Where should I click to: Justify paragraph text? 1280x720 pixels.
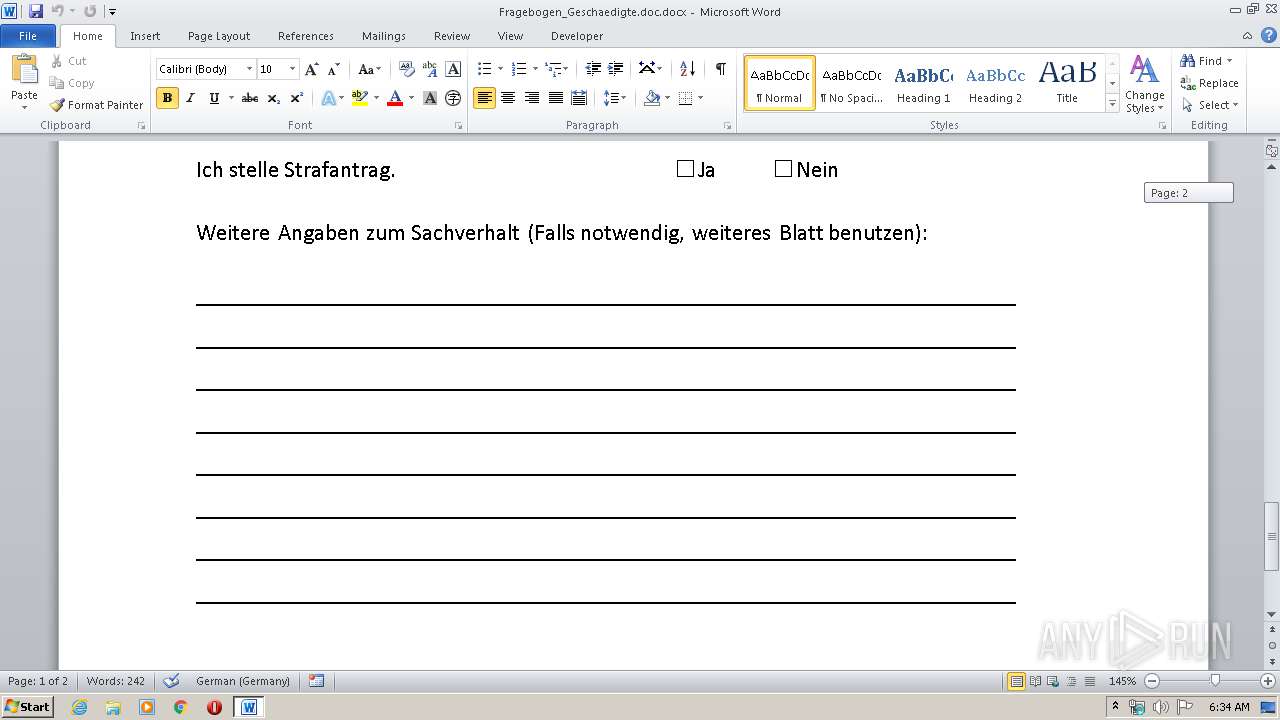(555, 98)
